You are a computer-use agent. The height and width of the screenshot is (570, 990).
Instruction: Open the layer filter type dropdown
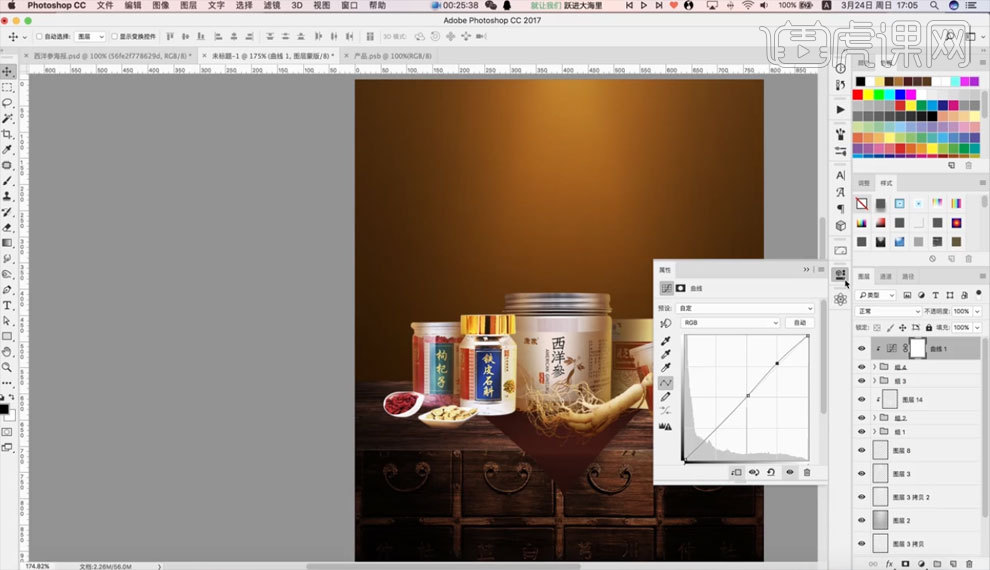point(876,295)
